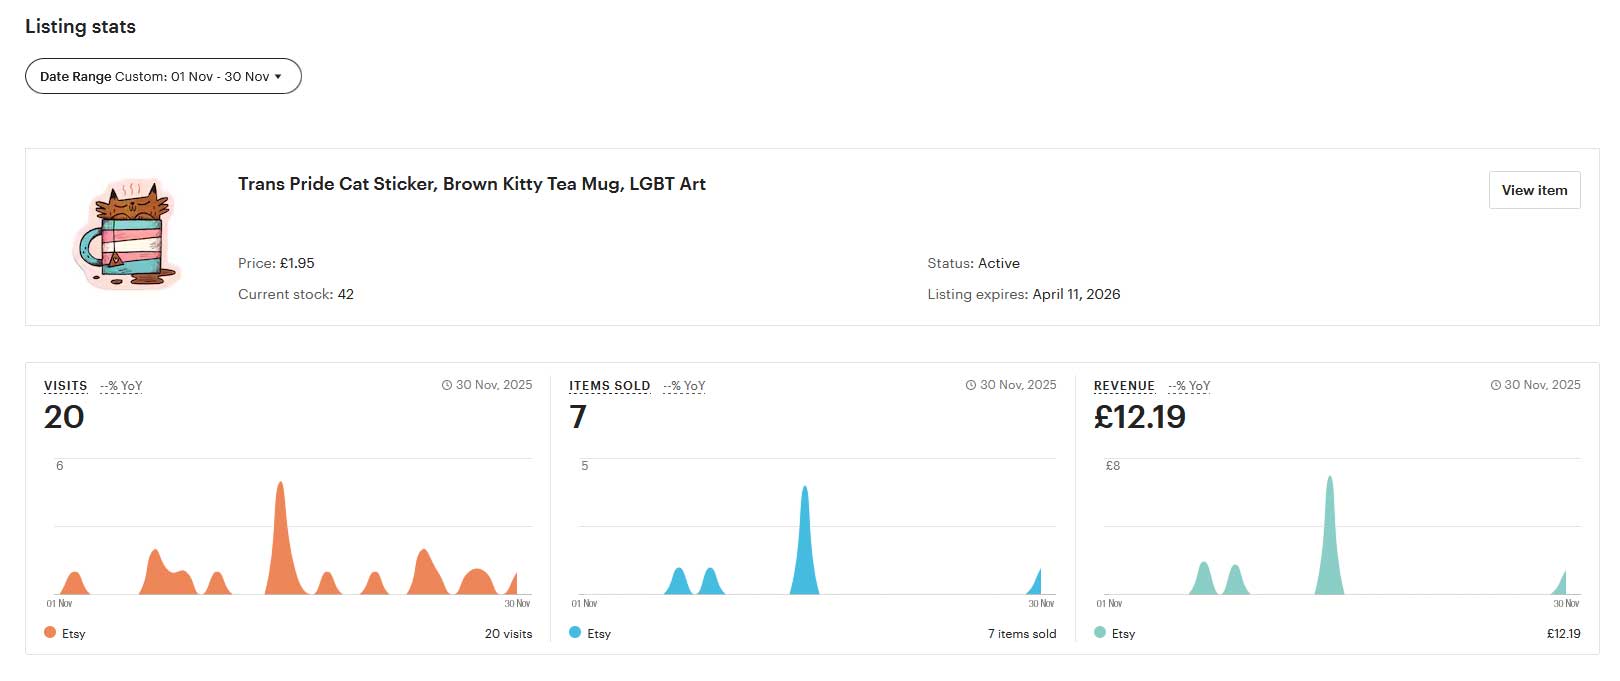The image size is (1620, 681).
Task: Click the YoY percentage beside REVENUE
Action: pyautogui.click(x=1189, y=386)
